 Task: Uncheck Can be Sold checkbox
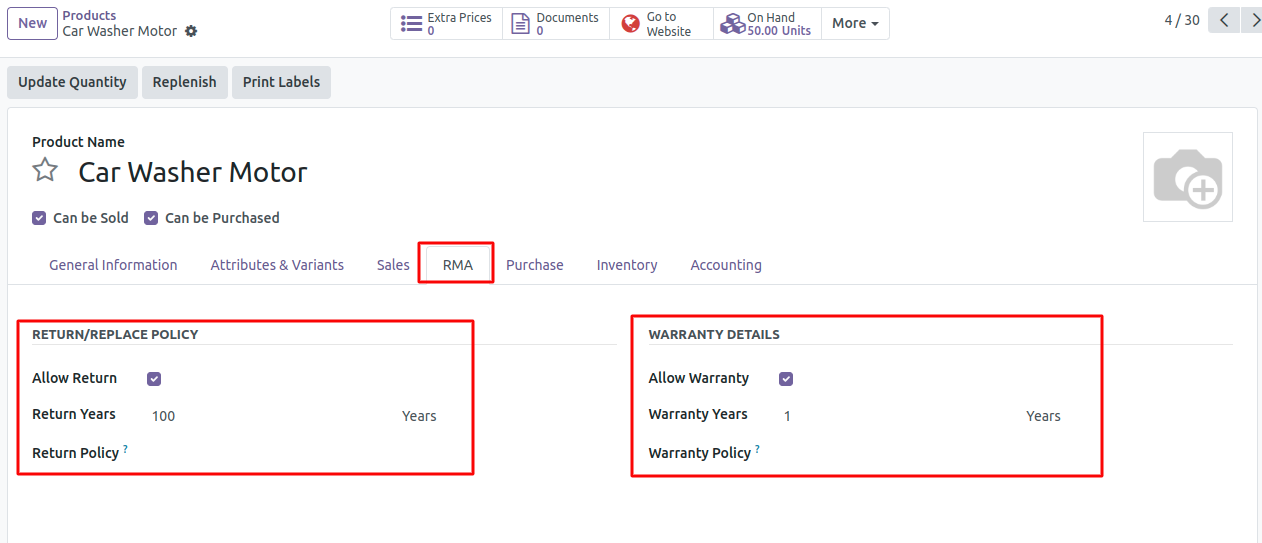tap(39, 218)
